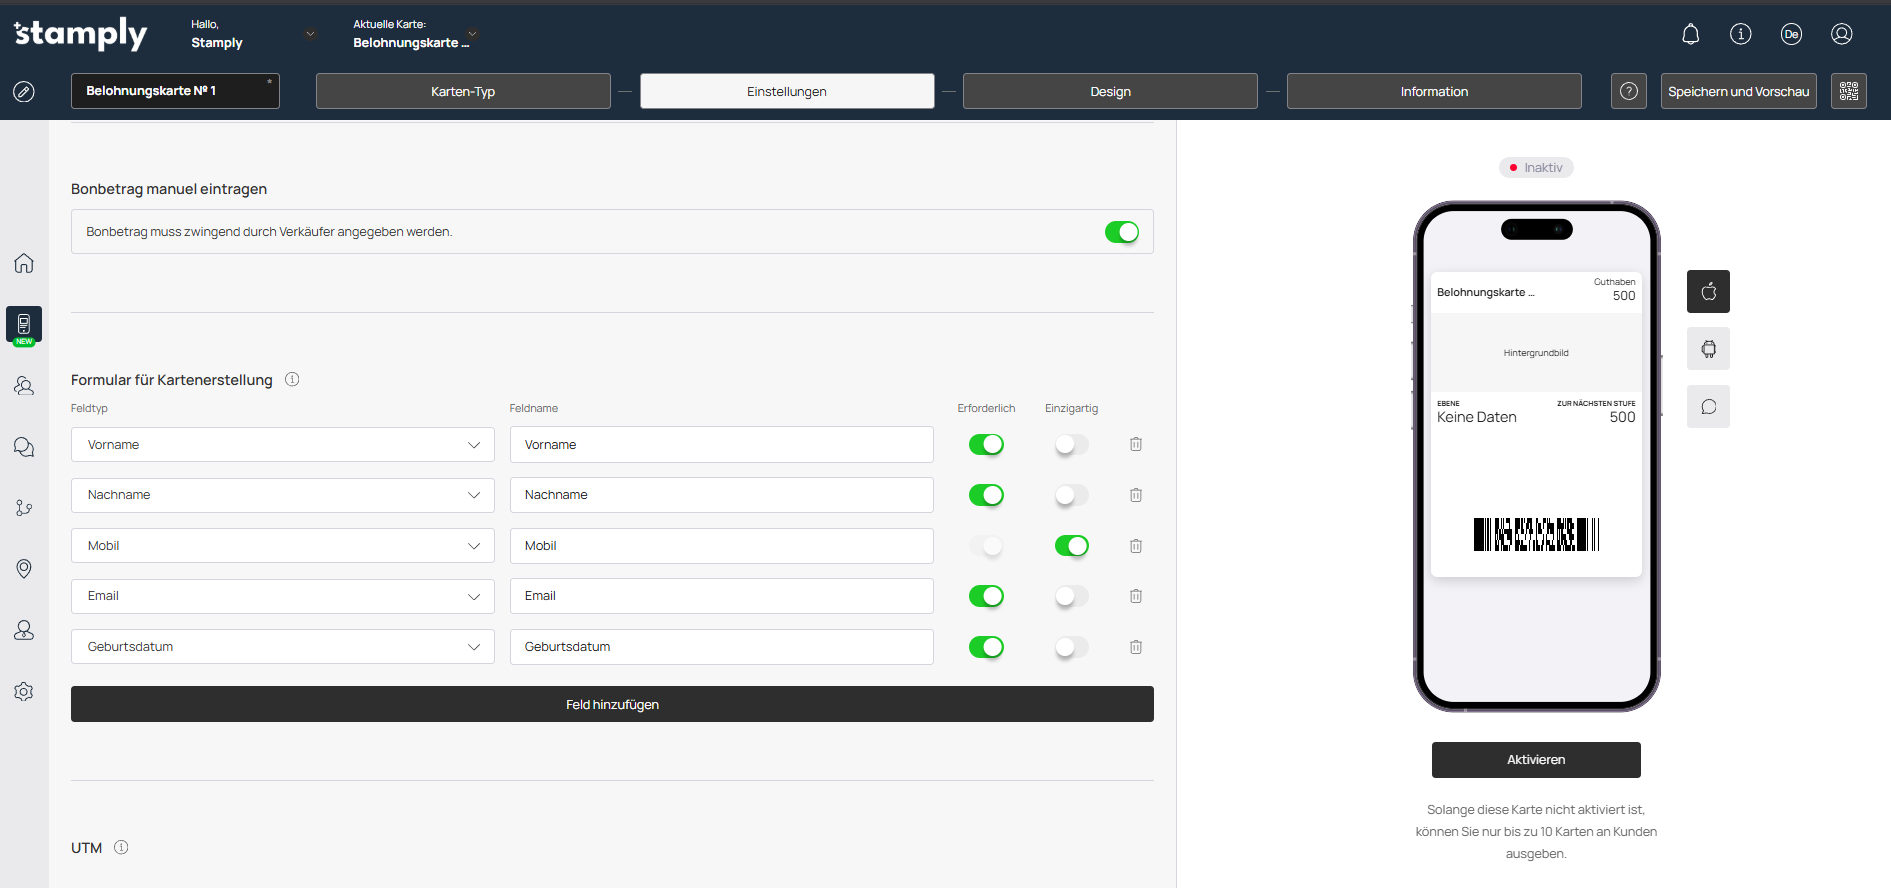
Task: Open the Geburtsdatum field type dropdown
Action: [x=282, y=647]
